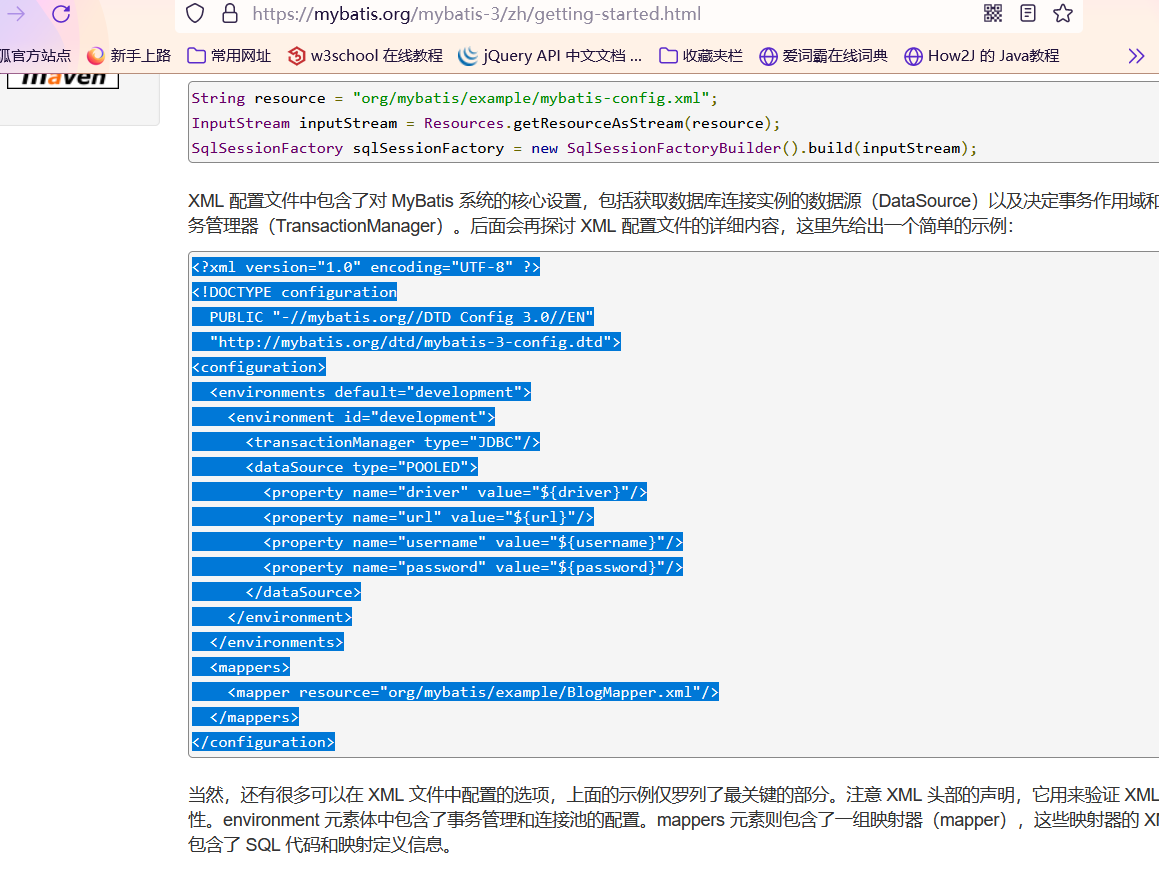Click the dataSource type="POOLED" line
The height and width of the screenshot is (876, 1159).
pyautogui.click(x=335, y=467)
